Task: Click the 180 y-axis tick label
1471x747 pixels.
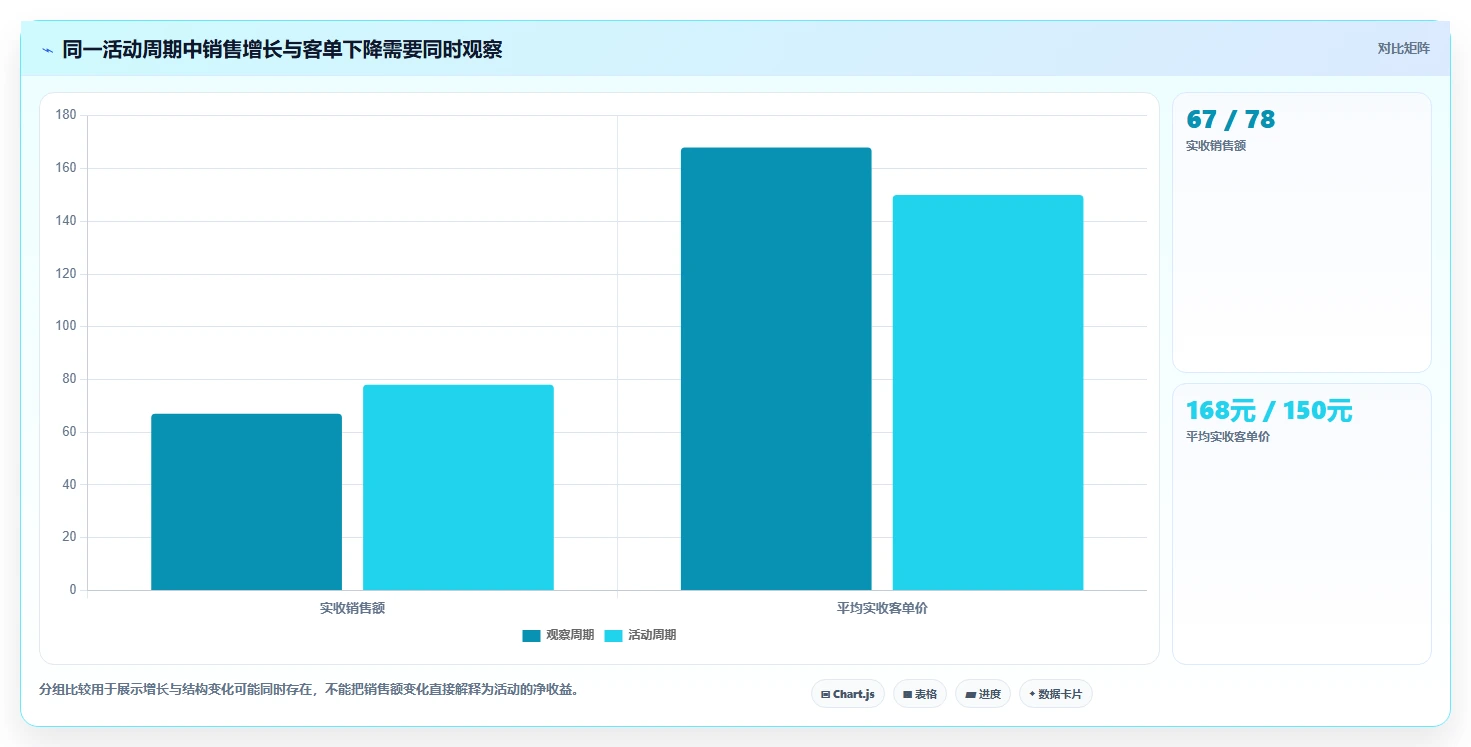Action: (x=66, y=115)
